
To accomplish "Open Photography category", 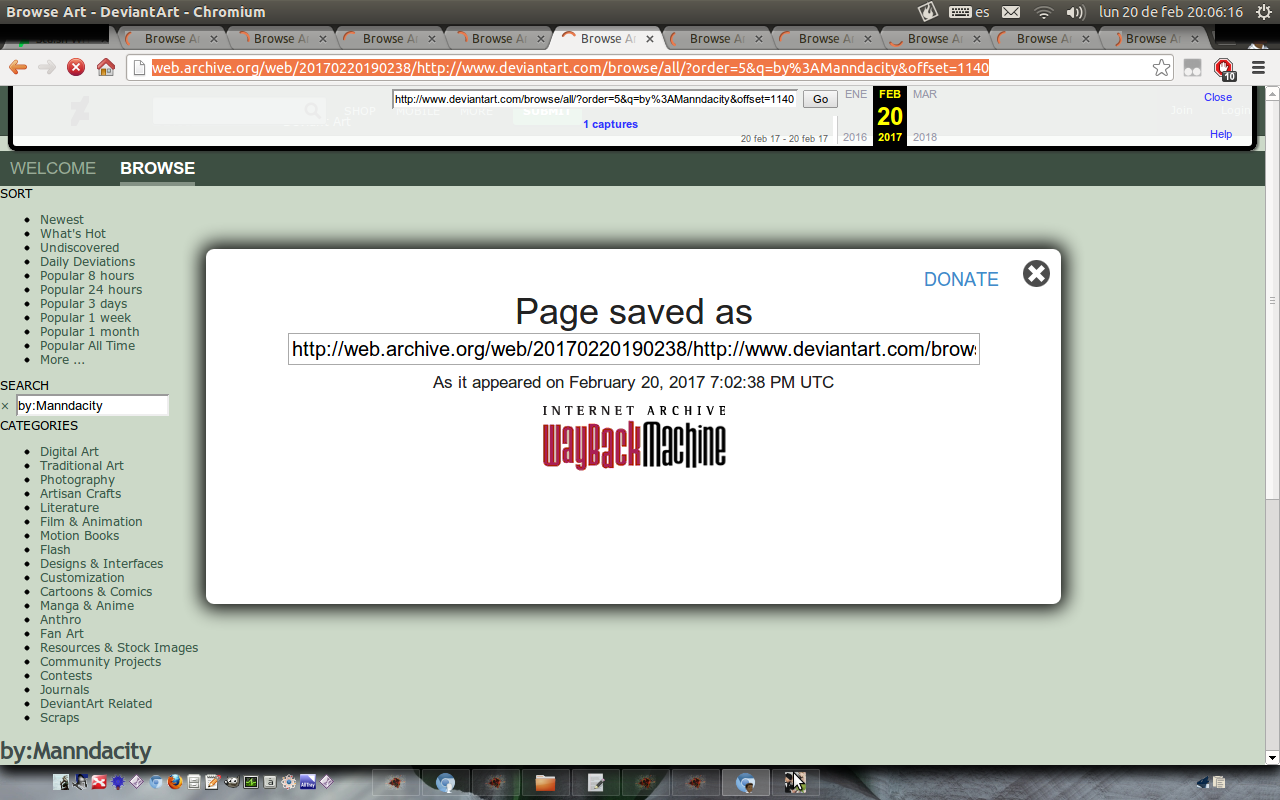I will [77, 480].
